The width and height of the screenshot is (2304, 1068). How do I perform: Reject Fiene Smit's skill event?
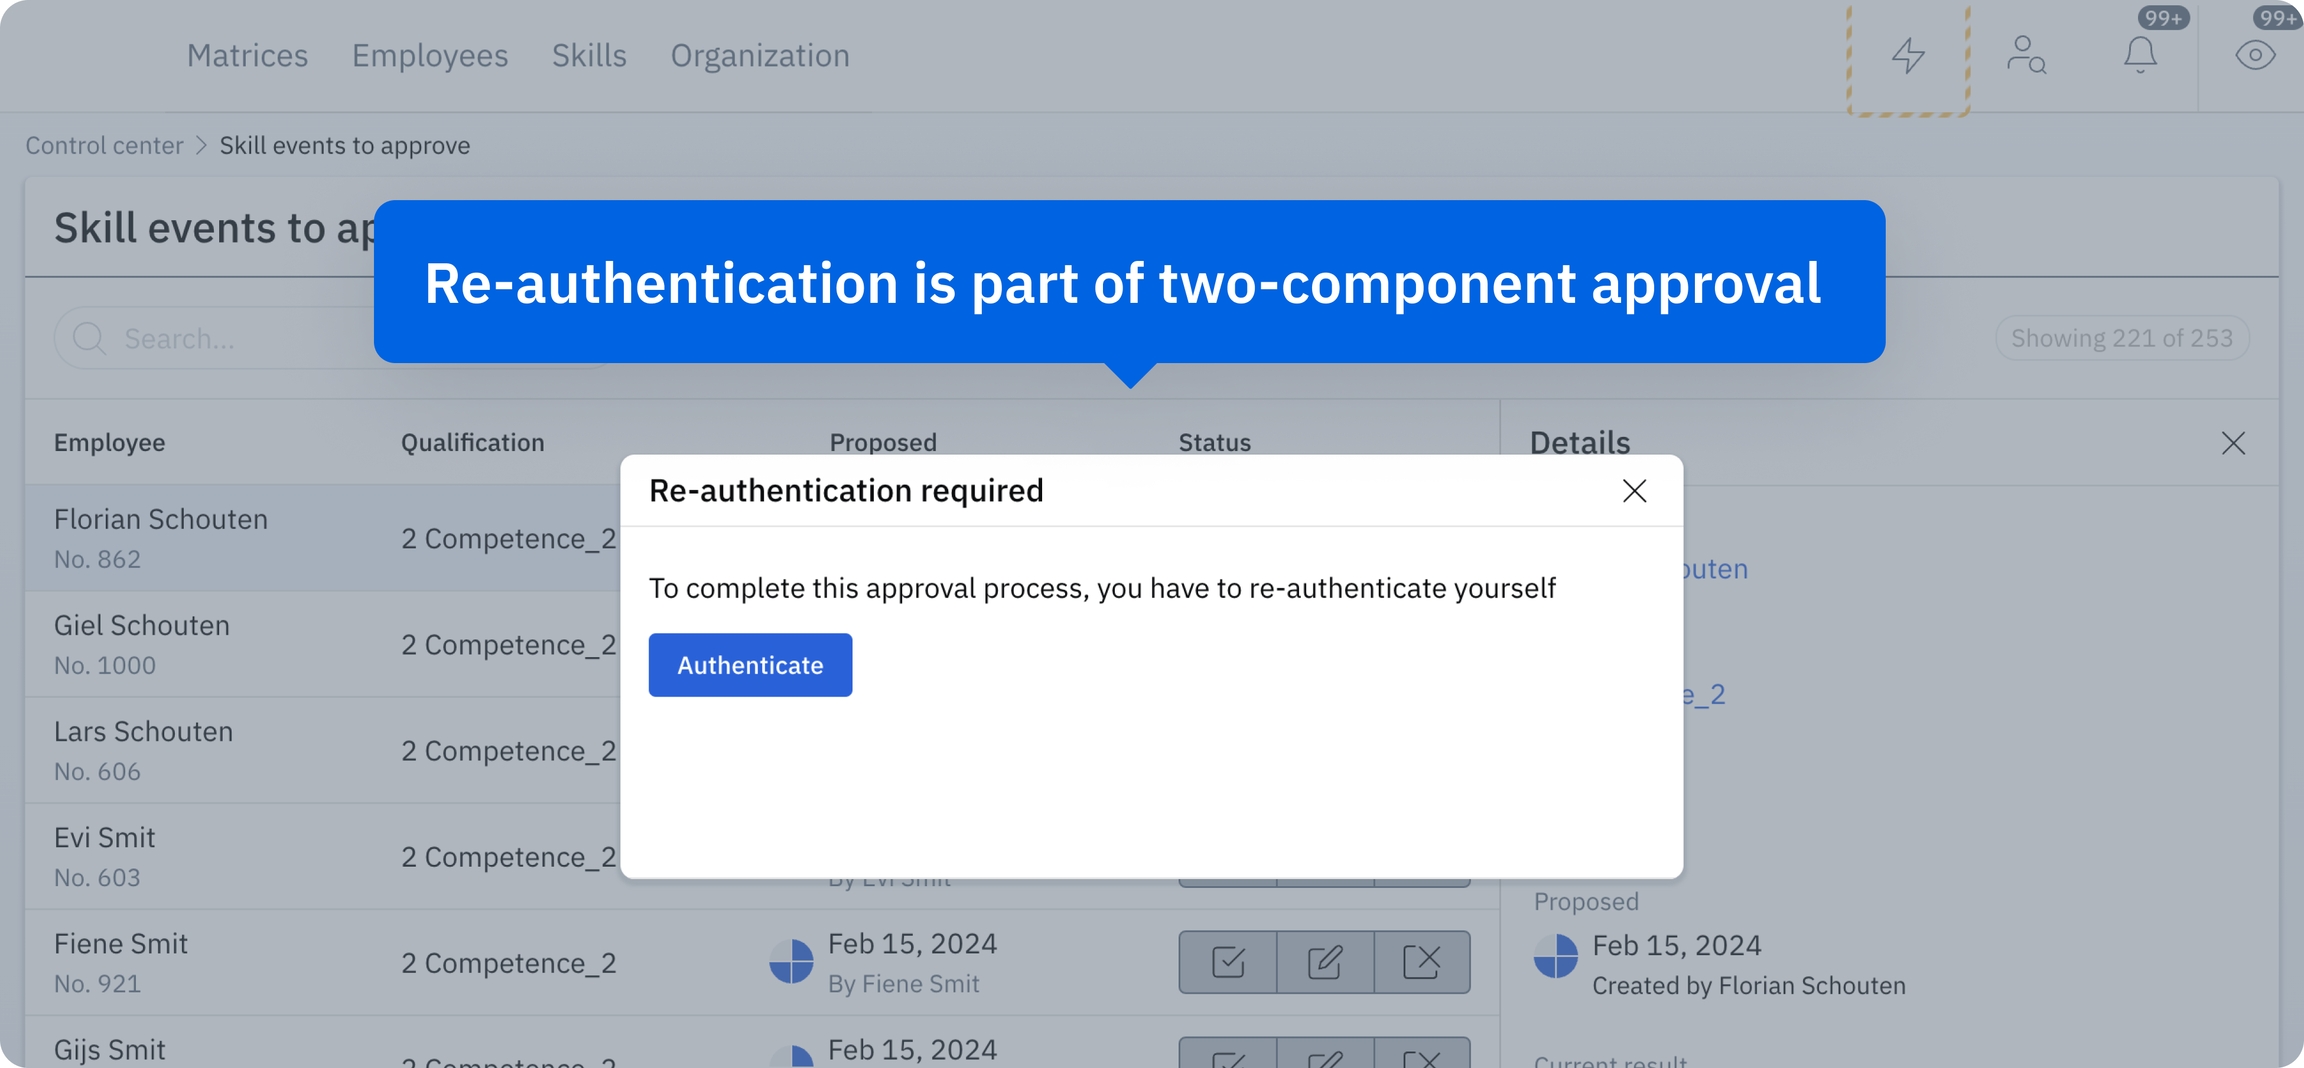click(1421, 962)
